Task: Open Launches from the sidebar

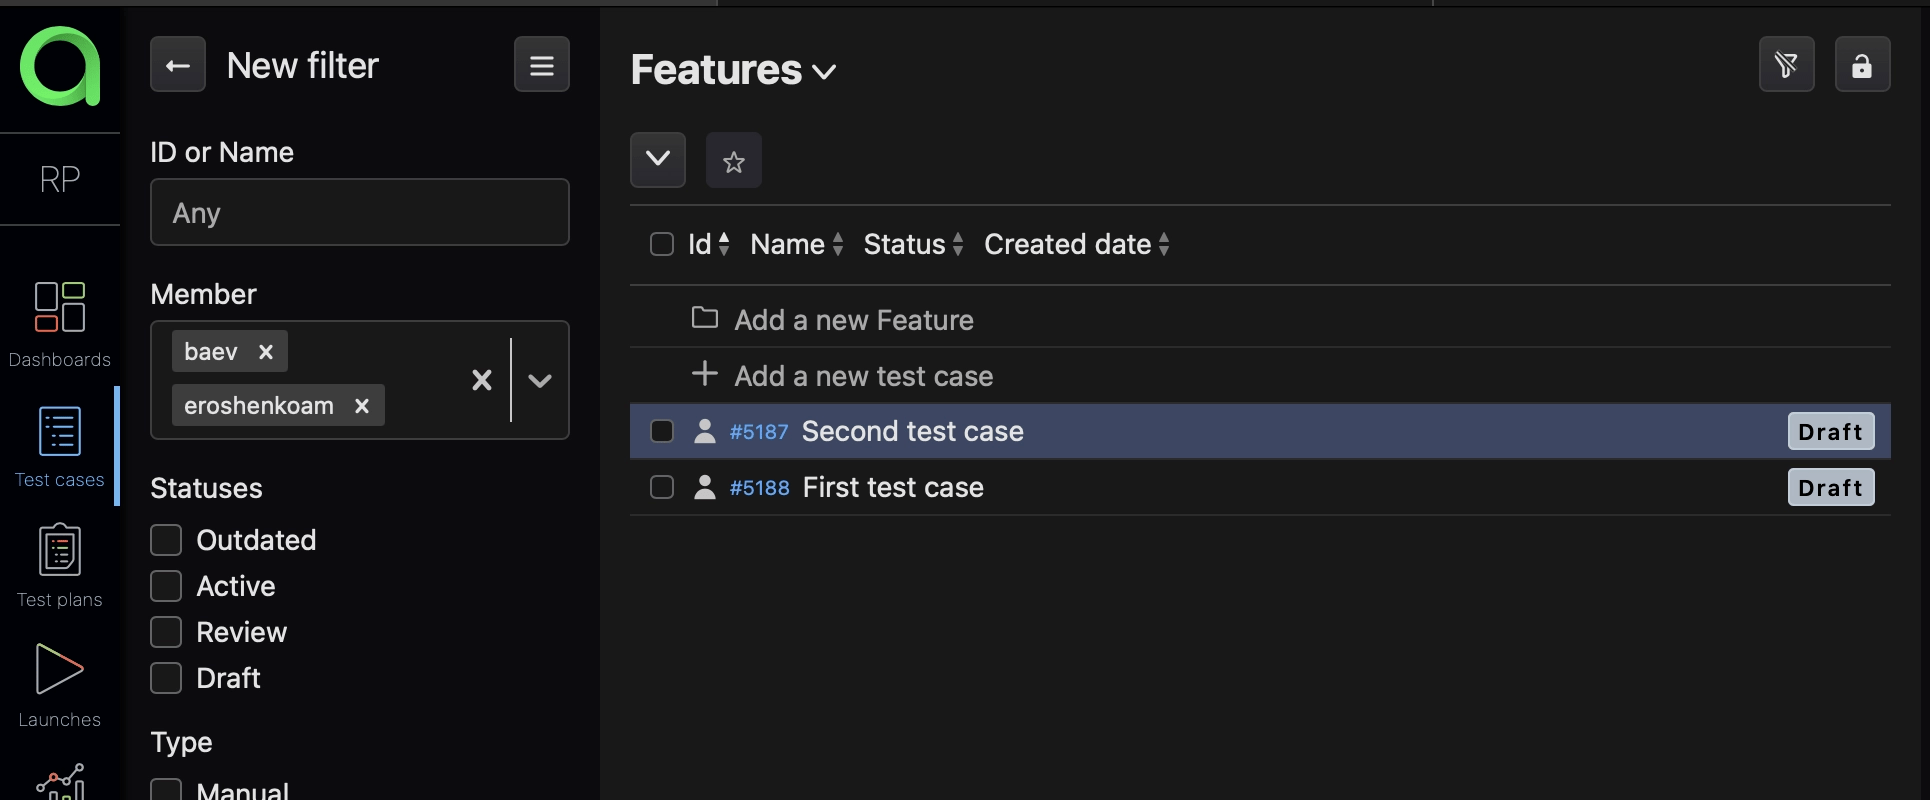Action: coord(60,685)
